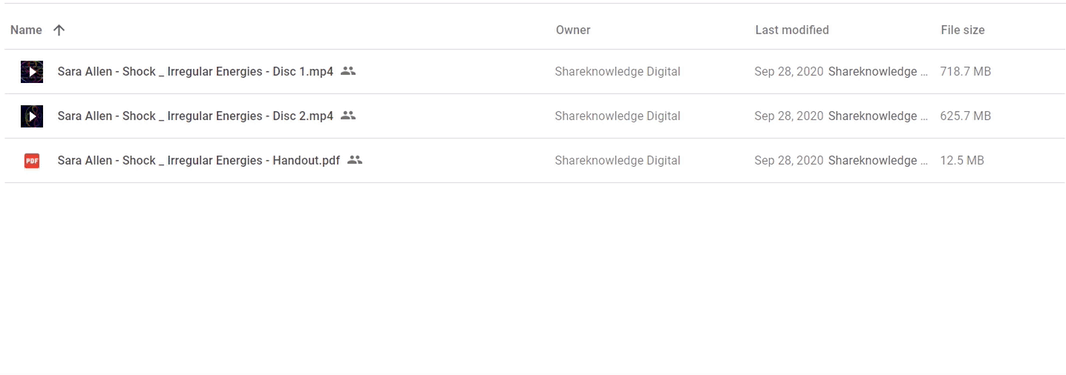Sort files by the Name column header
Screen dimensions: 1066x375
[x=26, y=30]
